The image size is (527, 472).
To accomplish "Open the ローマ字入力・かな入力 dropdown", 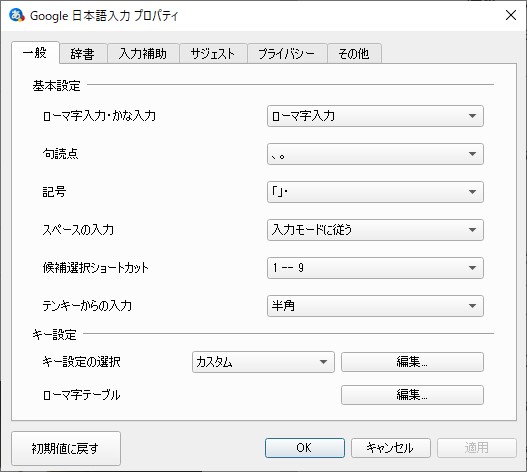I will click(x=375, y=116).
